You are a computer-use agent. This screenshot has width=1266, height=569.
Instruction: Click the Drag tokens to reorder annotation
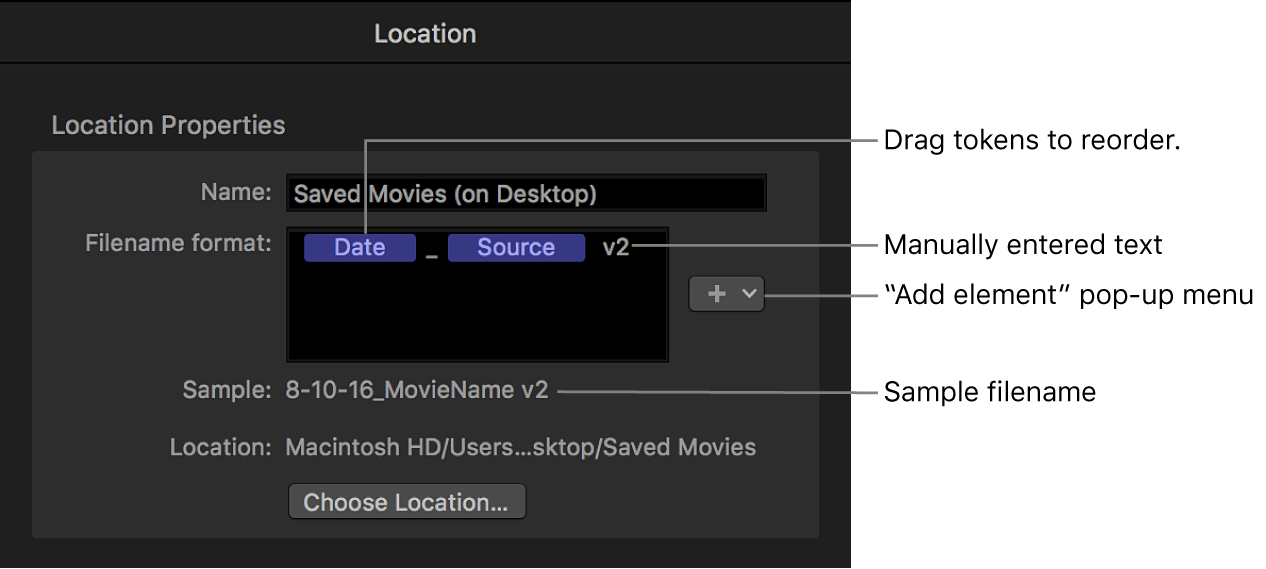click(1032, 141)
